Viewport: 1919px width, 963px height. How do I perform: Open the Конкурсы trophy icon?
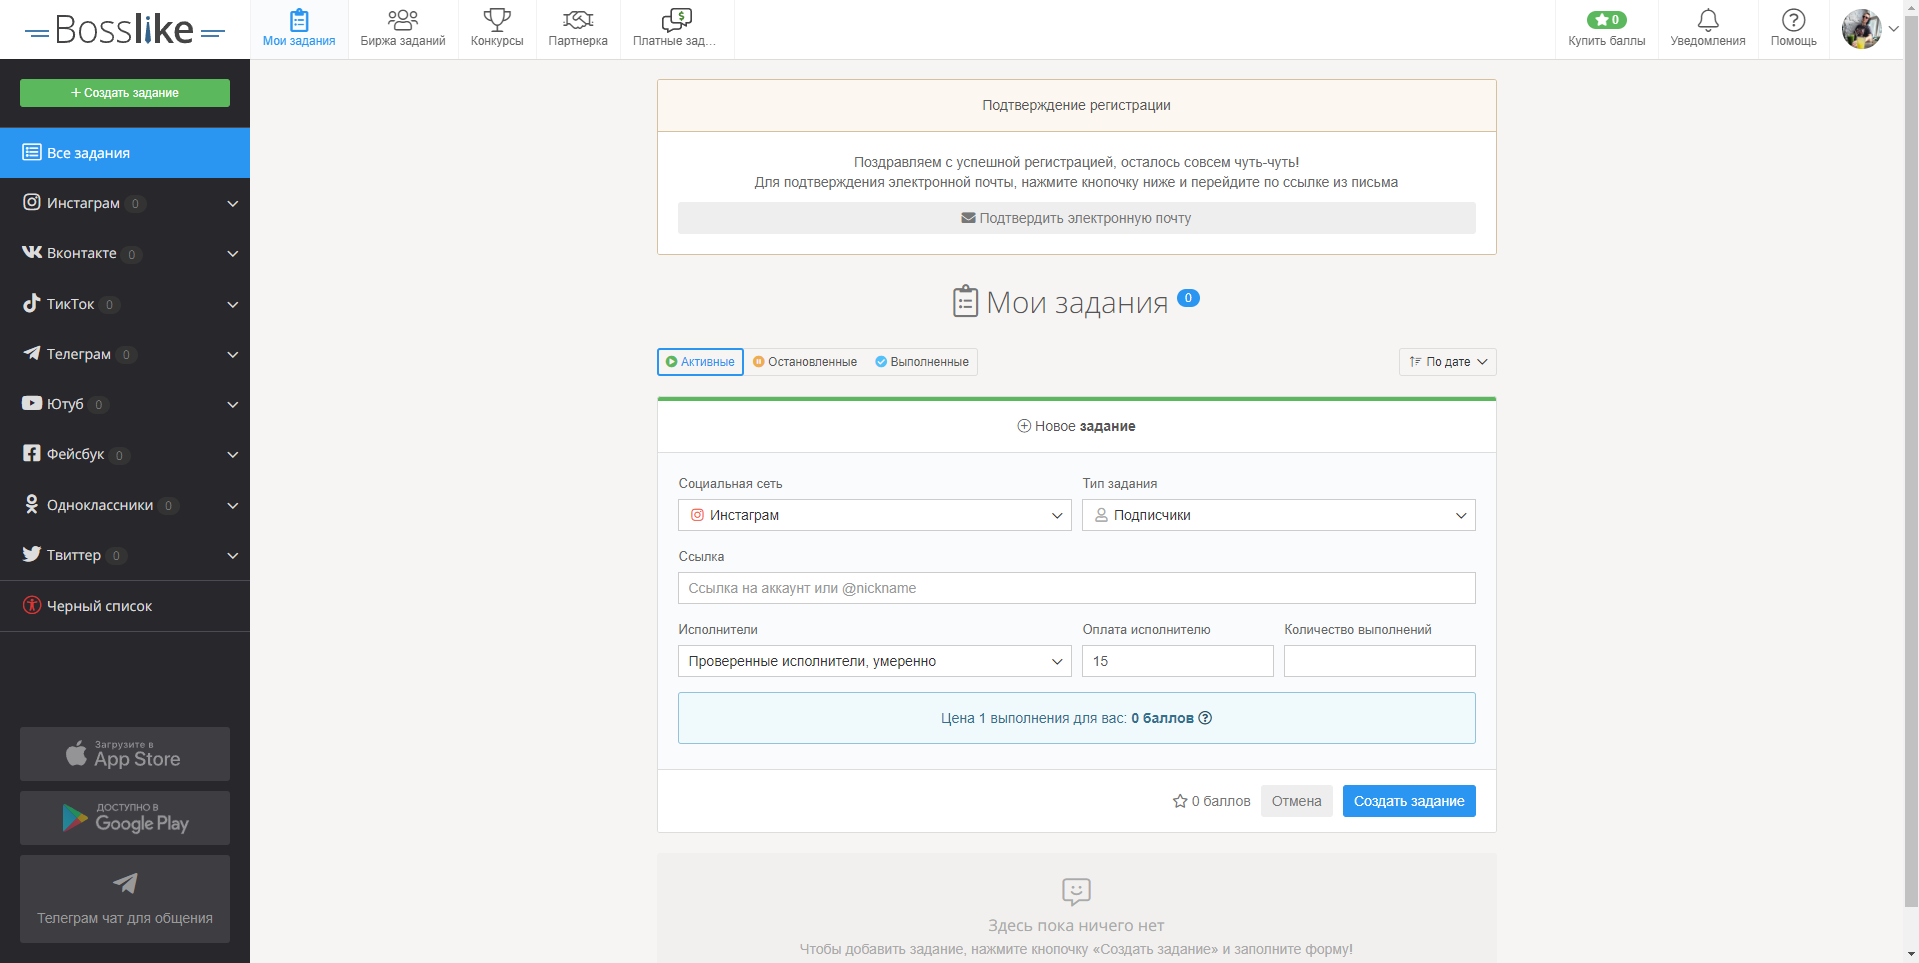[497, 20]
